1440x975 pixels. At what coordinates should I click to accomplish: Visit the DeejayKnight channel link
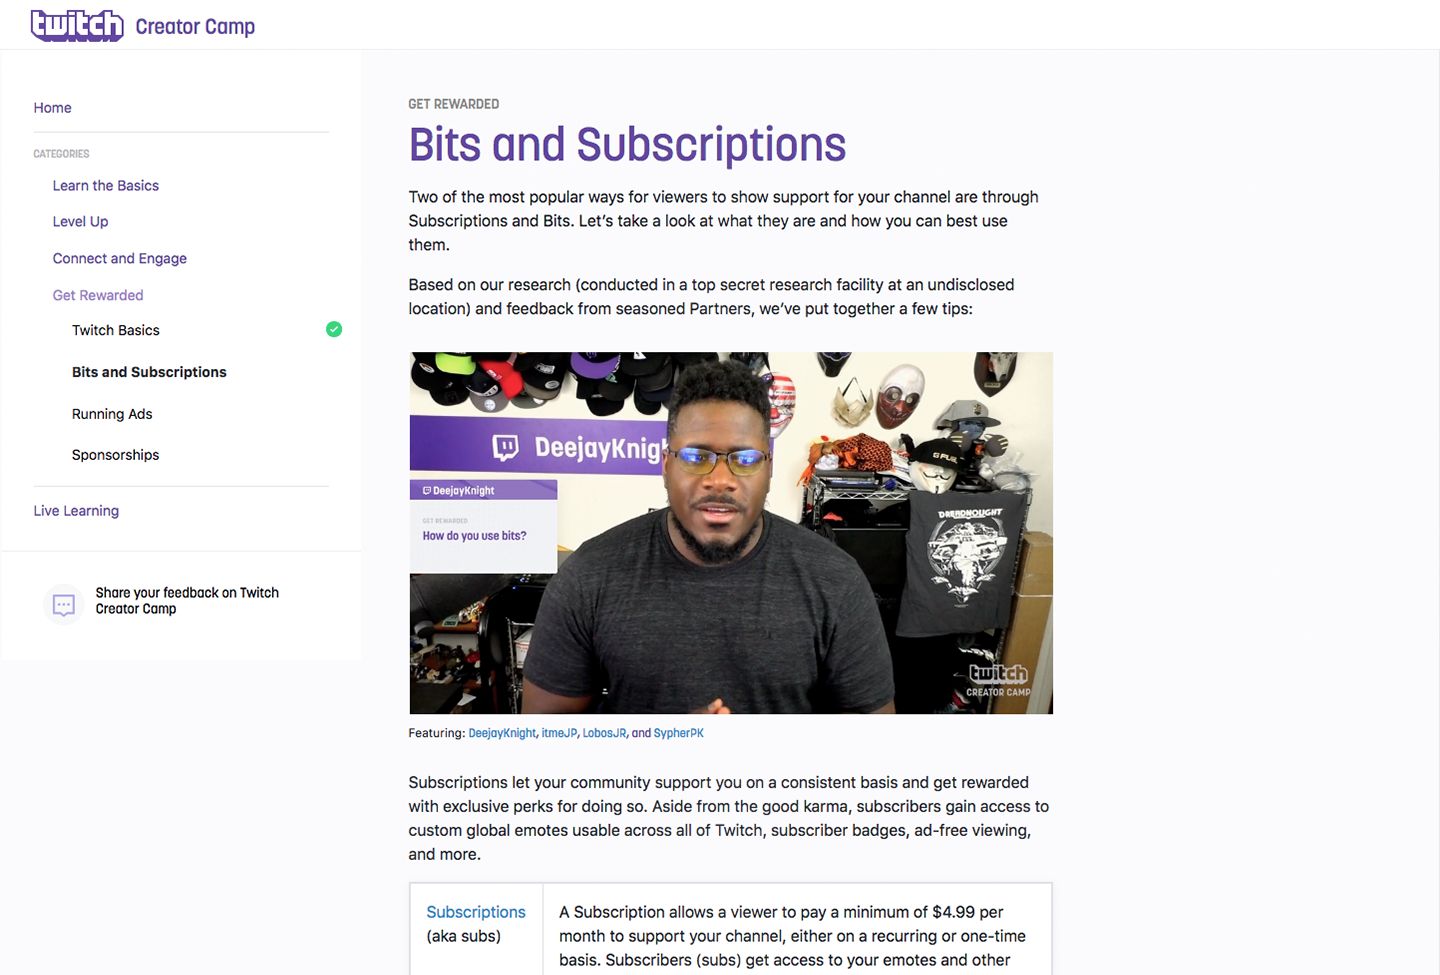pos(502,733)
